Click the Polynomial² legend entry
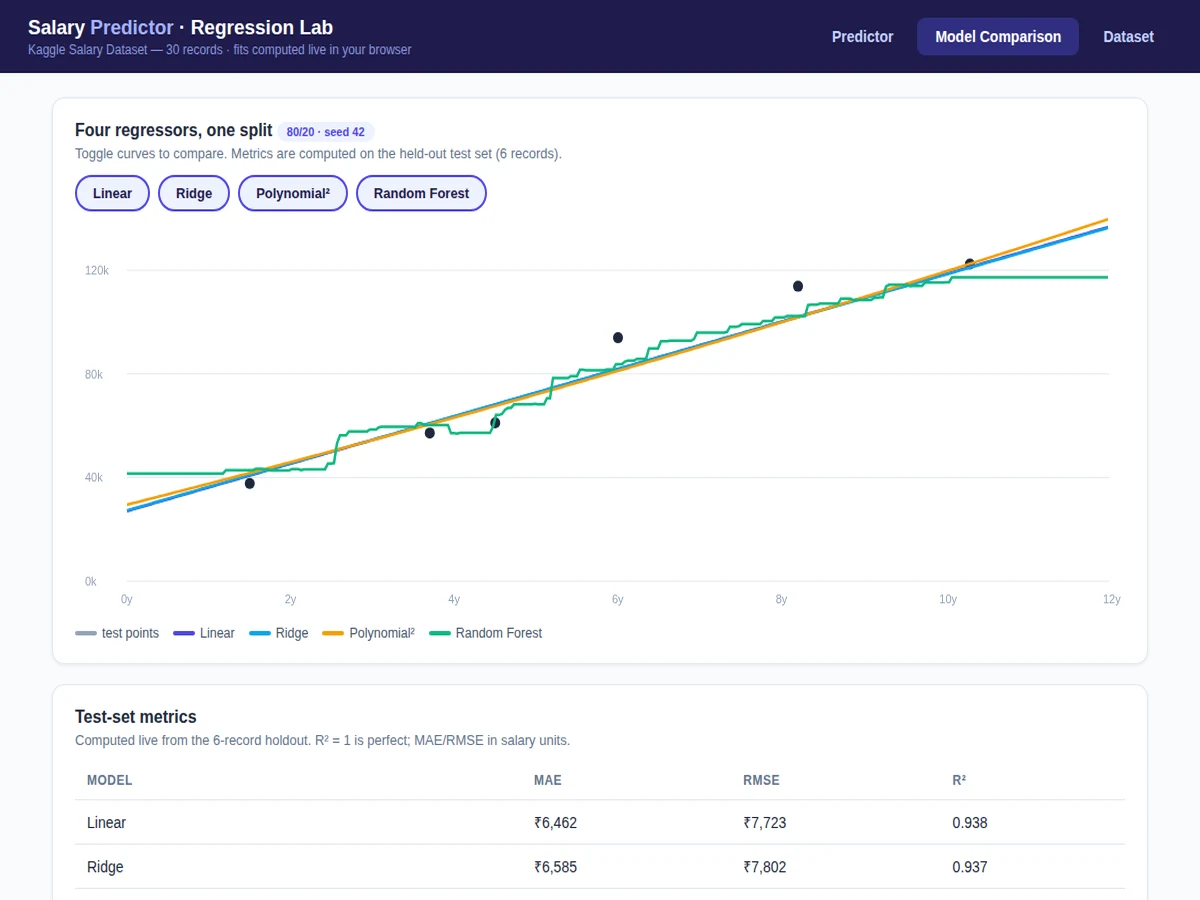Viewport: 1200px width, 900px height. (368, 633)
